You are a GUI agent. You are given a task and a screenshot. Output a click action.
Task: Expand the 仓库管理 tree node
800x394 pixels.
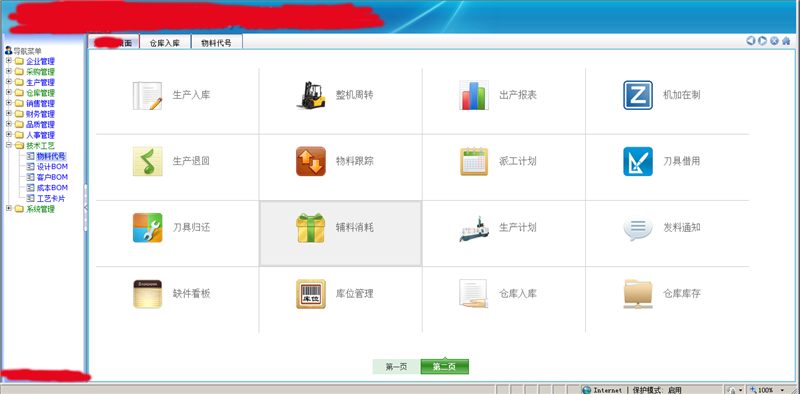click(x=9, y=92)
